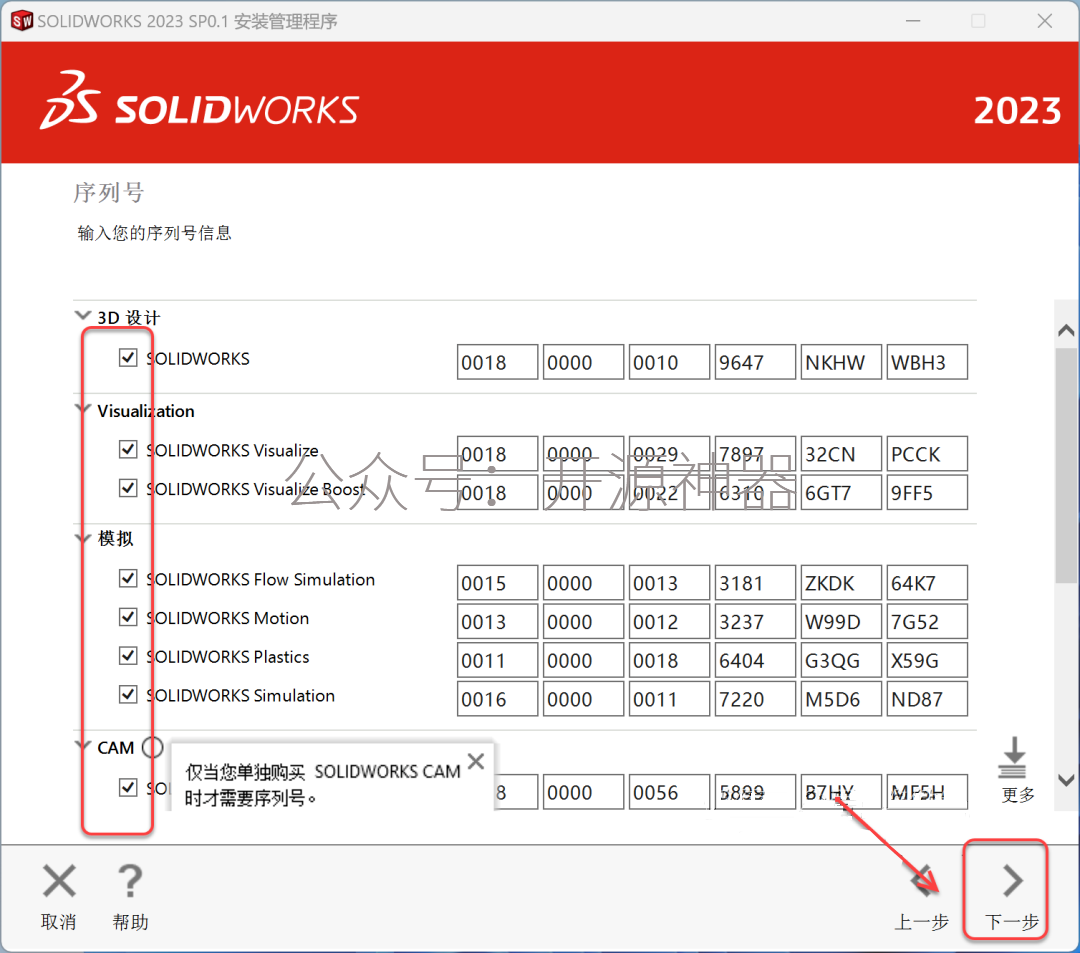Click Plastics serial field G3QG
The height and width of the screenshot is (953, 1080).
(x=841, y=660)
